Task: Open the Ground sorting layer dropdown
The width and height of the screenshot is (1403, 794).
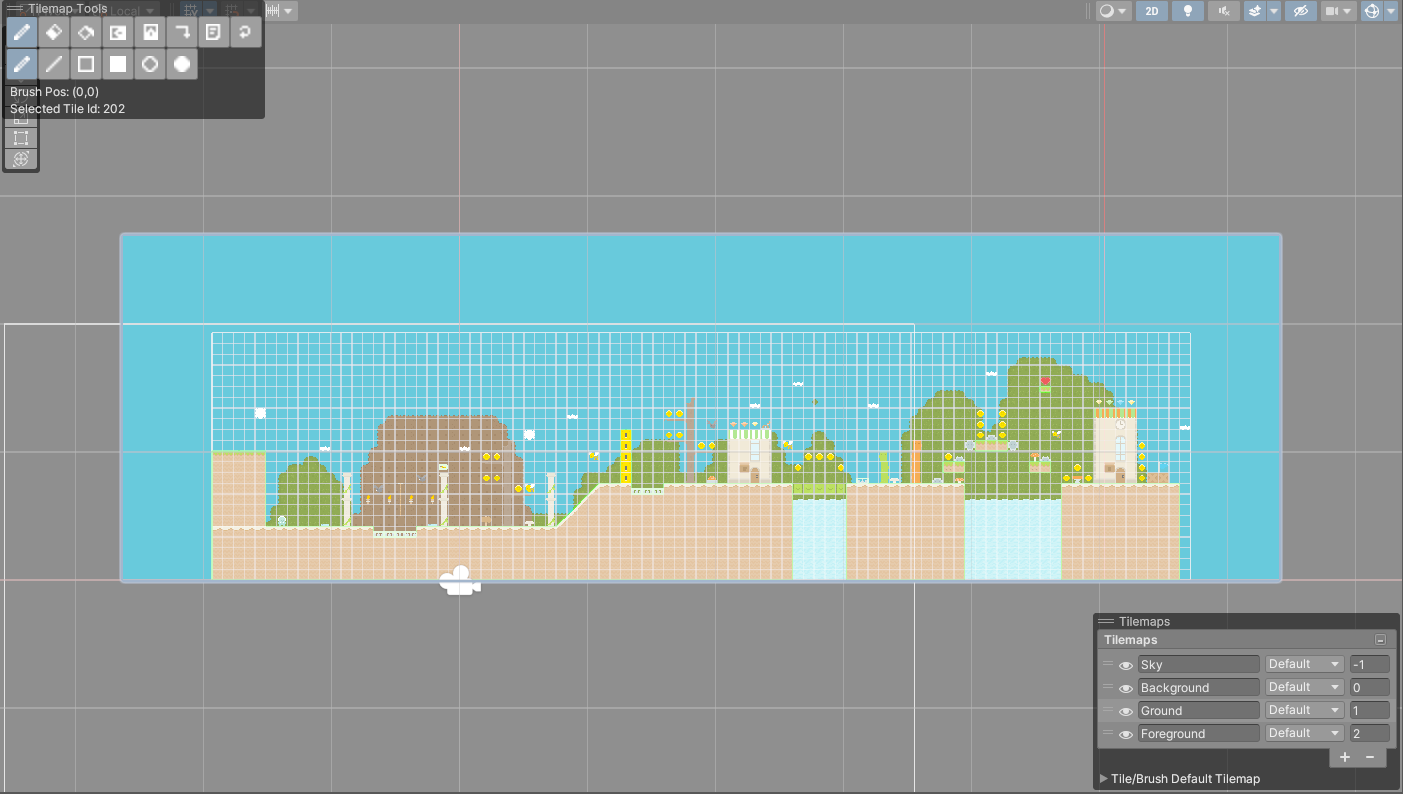Action: point(1305,710)
